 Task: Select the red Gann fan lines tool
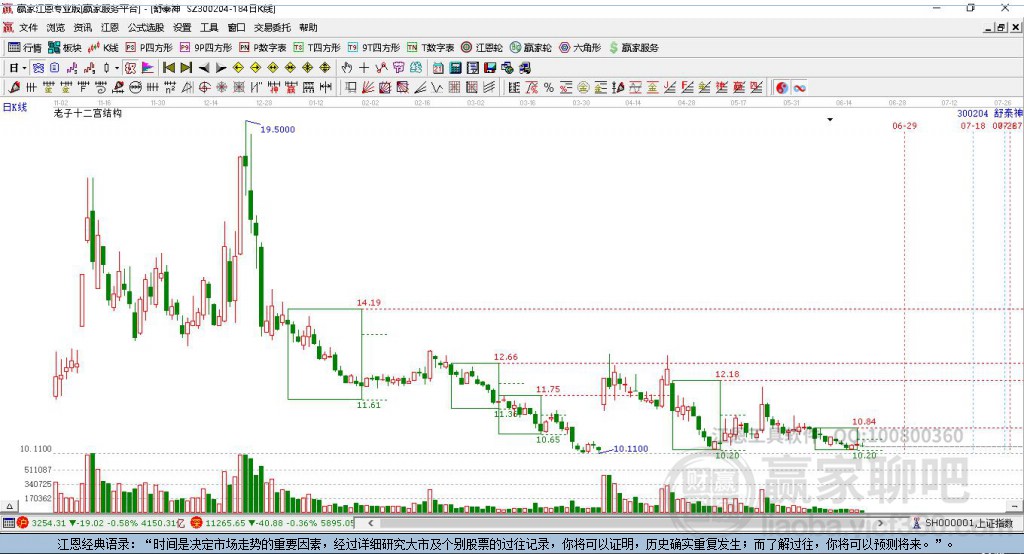pyautogui.click(x=368, y=88)
